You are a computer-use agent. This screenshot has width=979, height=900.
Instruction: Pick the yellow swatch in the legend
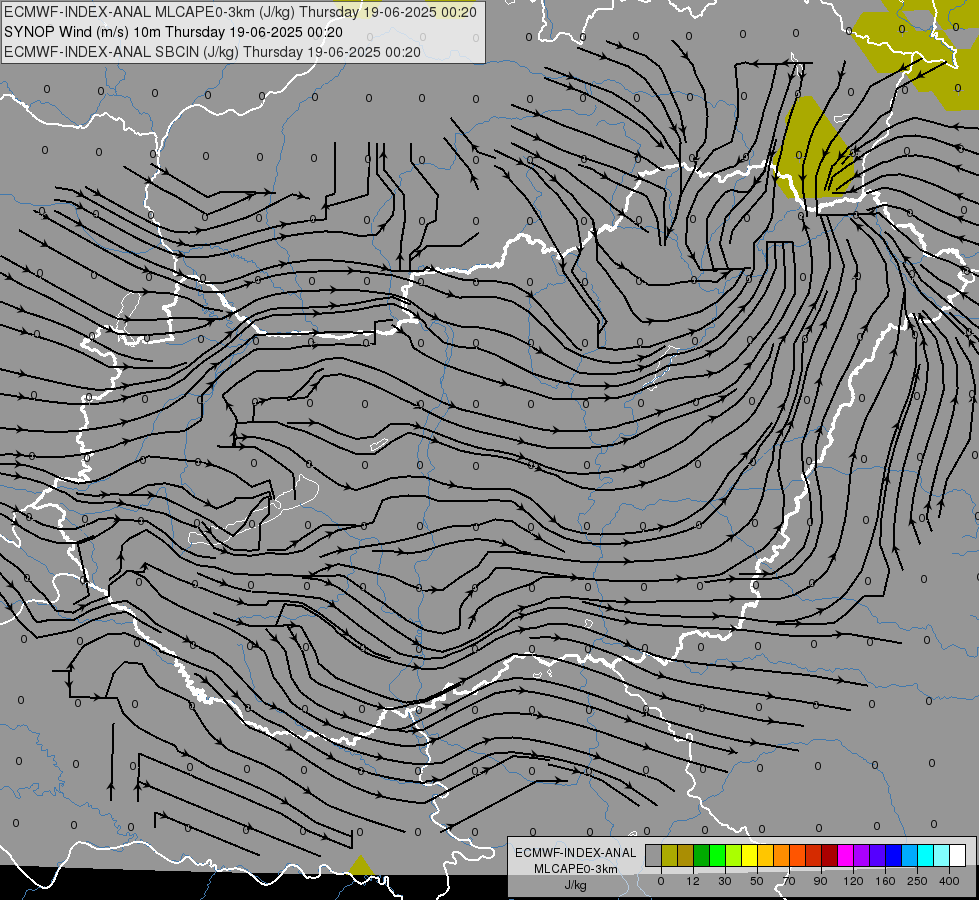pos(749,856)
